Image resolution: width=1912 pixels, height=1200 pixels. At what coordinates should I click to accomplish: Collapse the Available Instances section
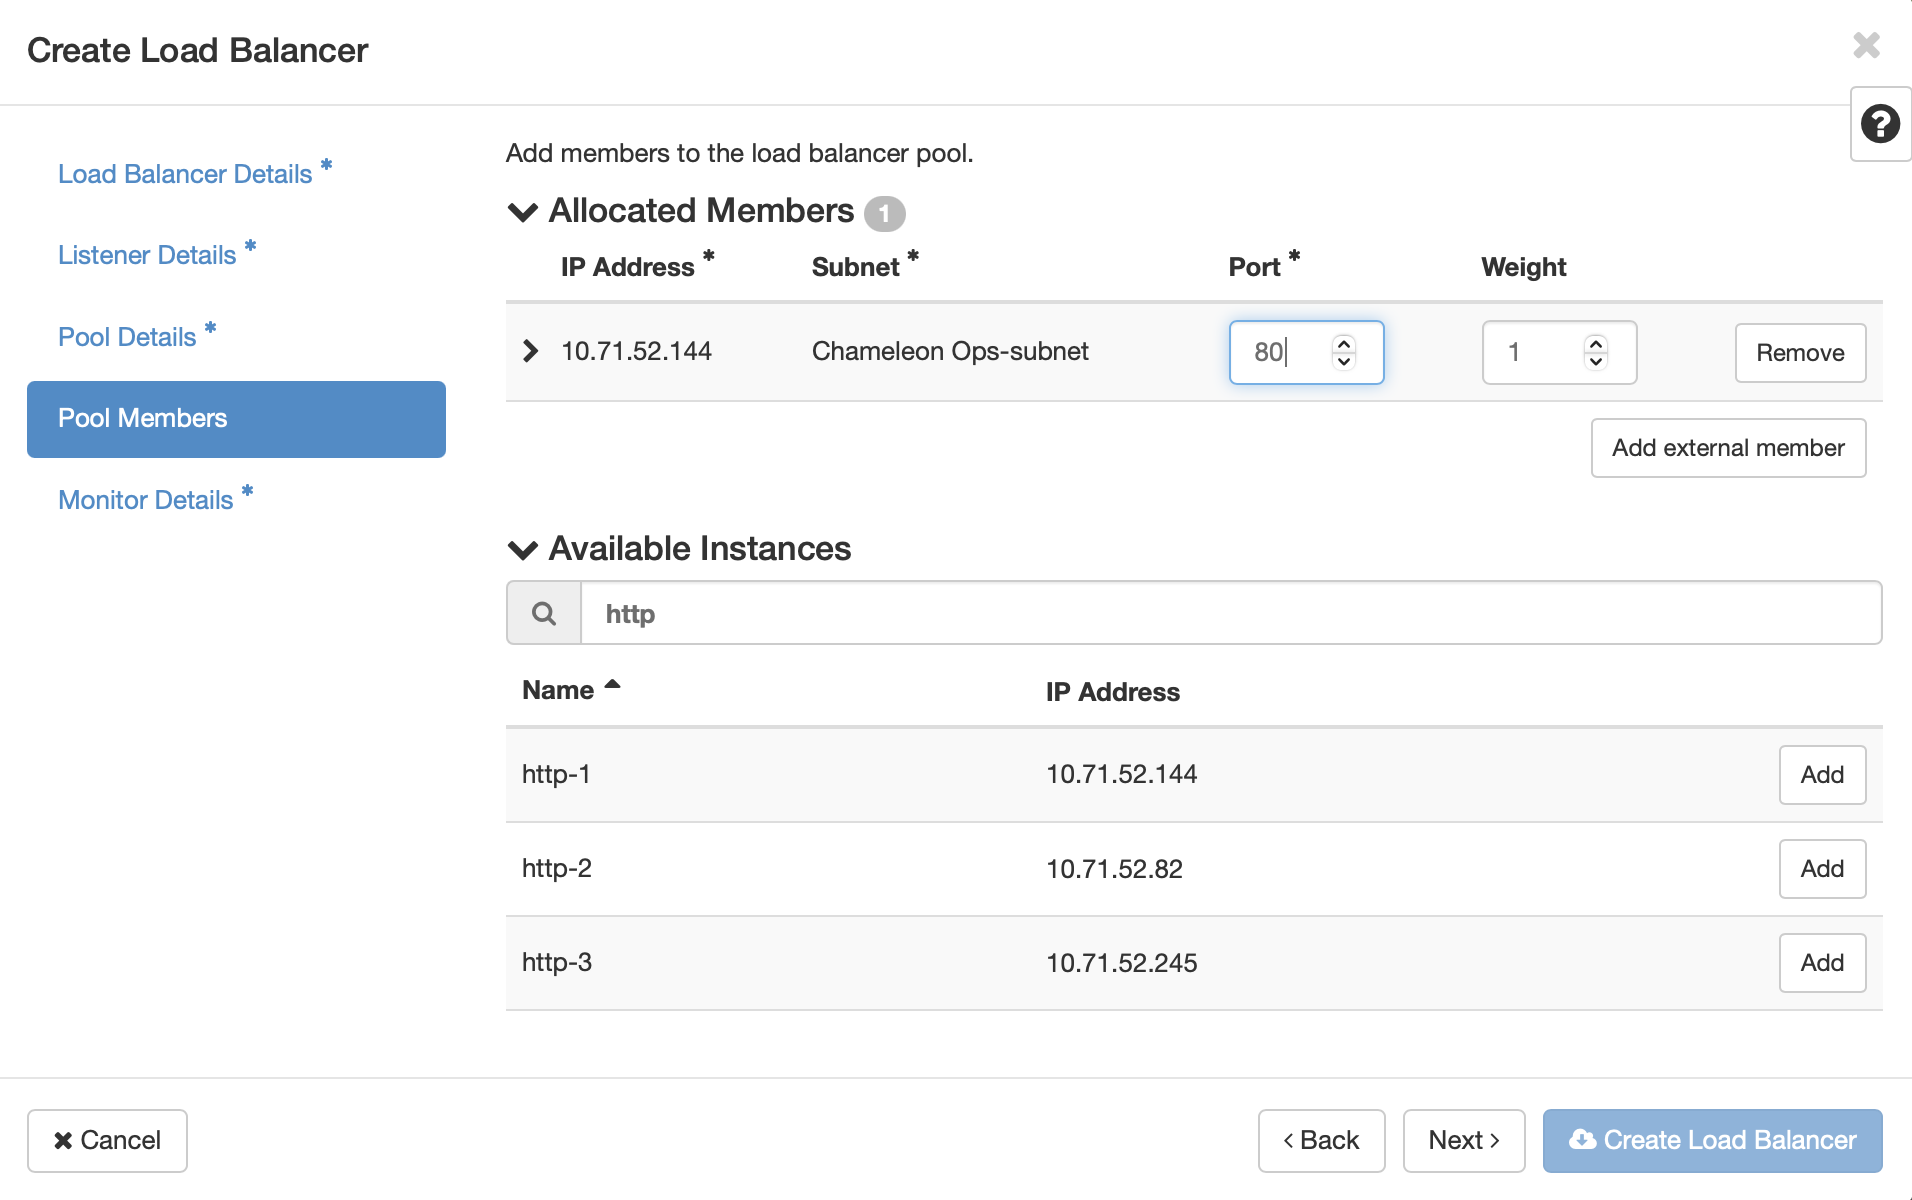tap(523, 550)
